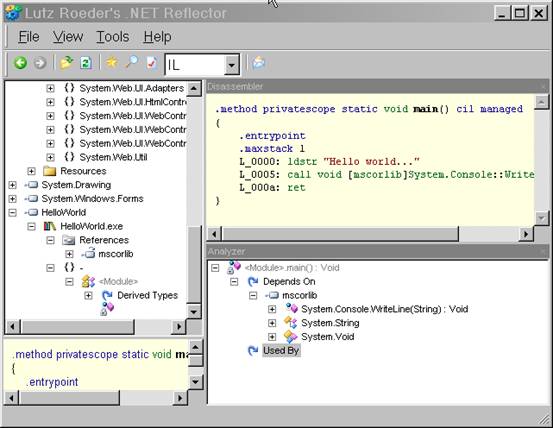Click the Refresh toolbar icon
This screenshot has height=428, width=553.
[86, 63]
